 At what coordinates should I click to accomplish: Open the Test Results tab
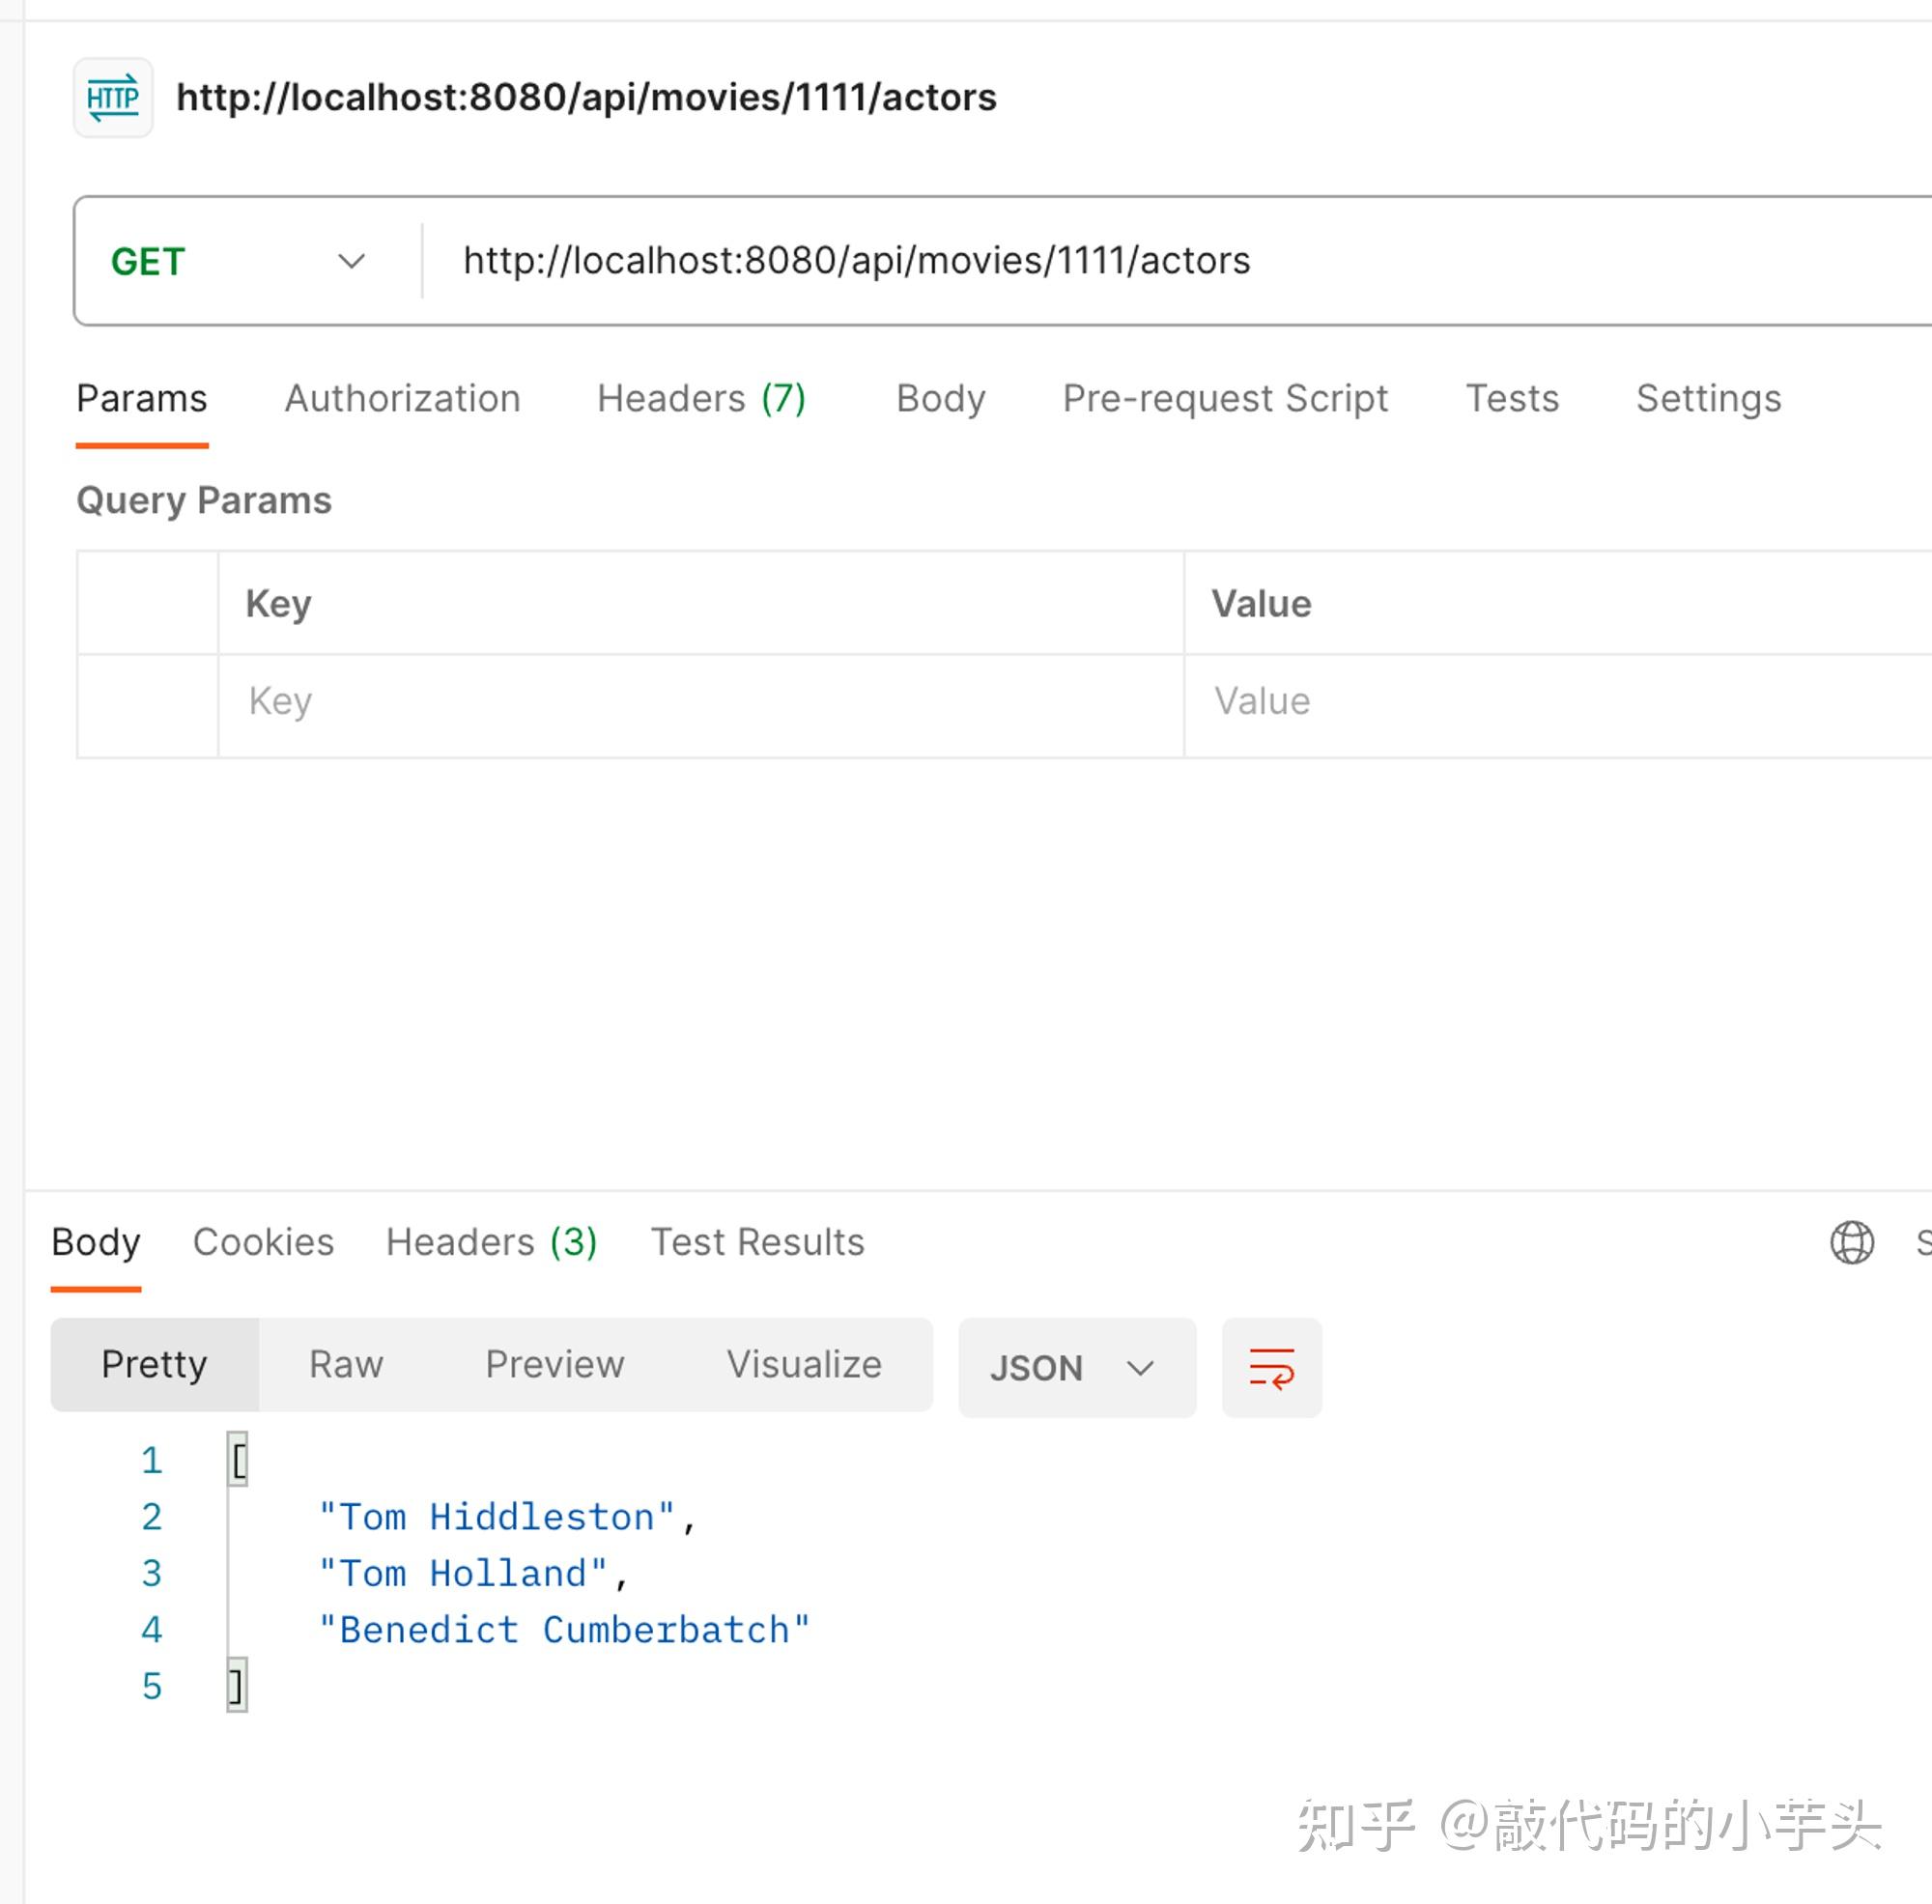pyautogui.click(x=757, y=1242)
